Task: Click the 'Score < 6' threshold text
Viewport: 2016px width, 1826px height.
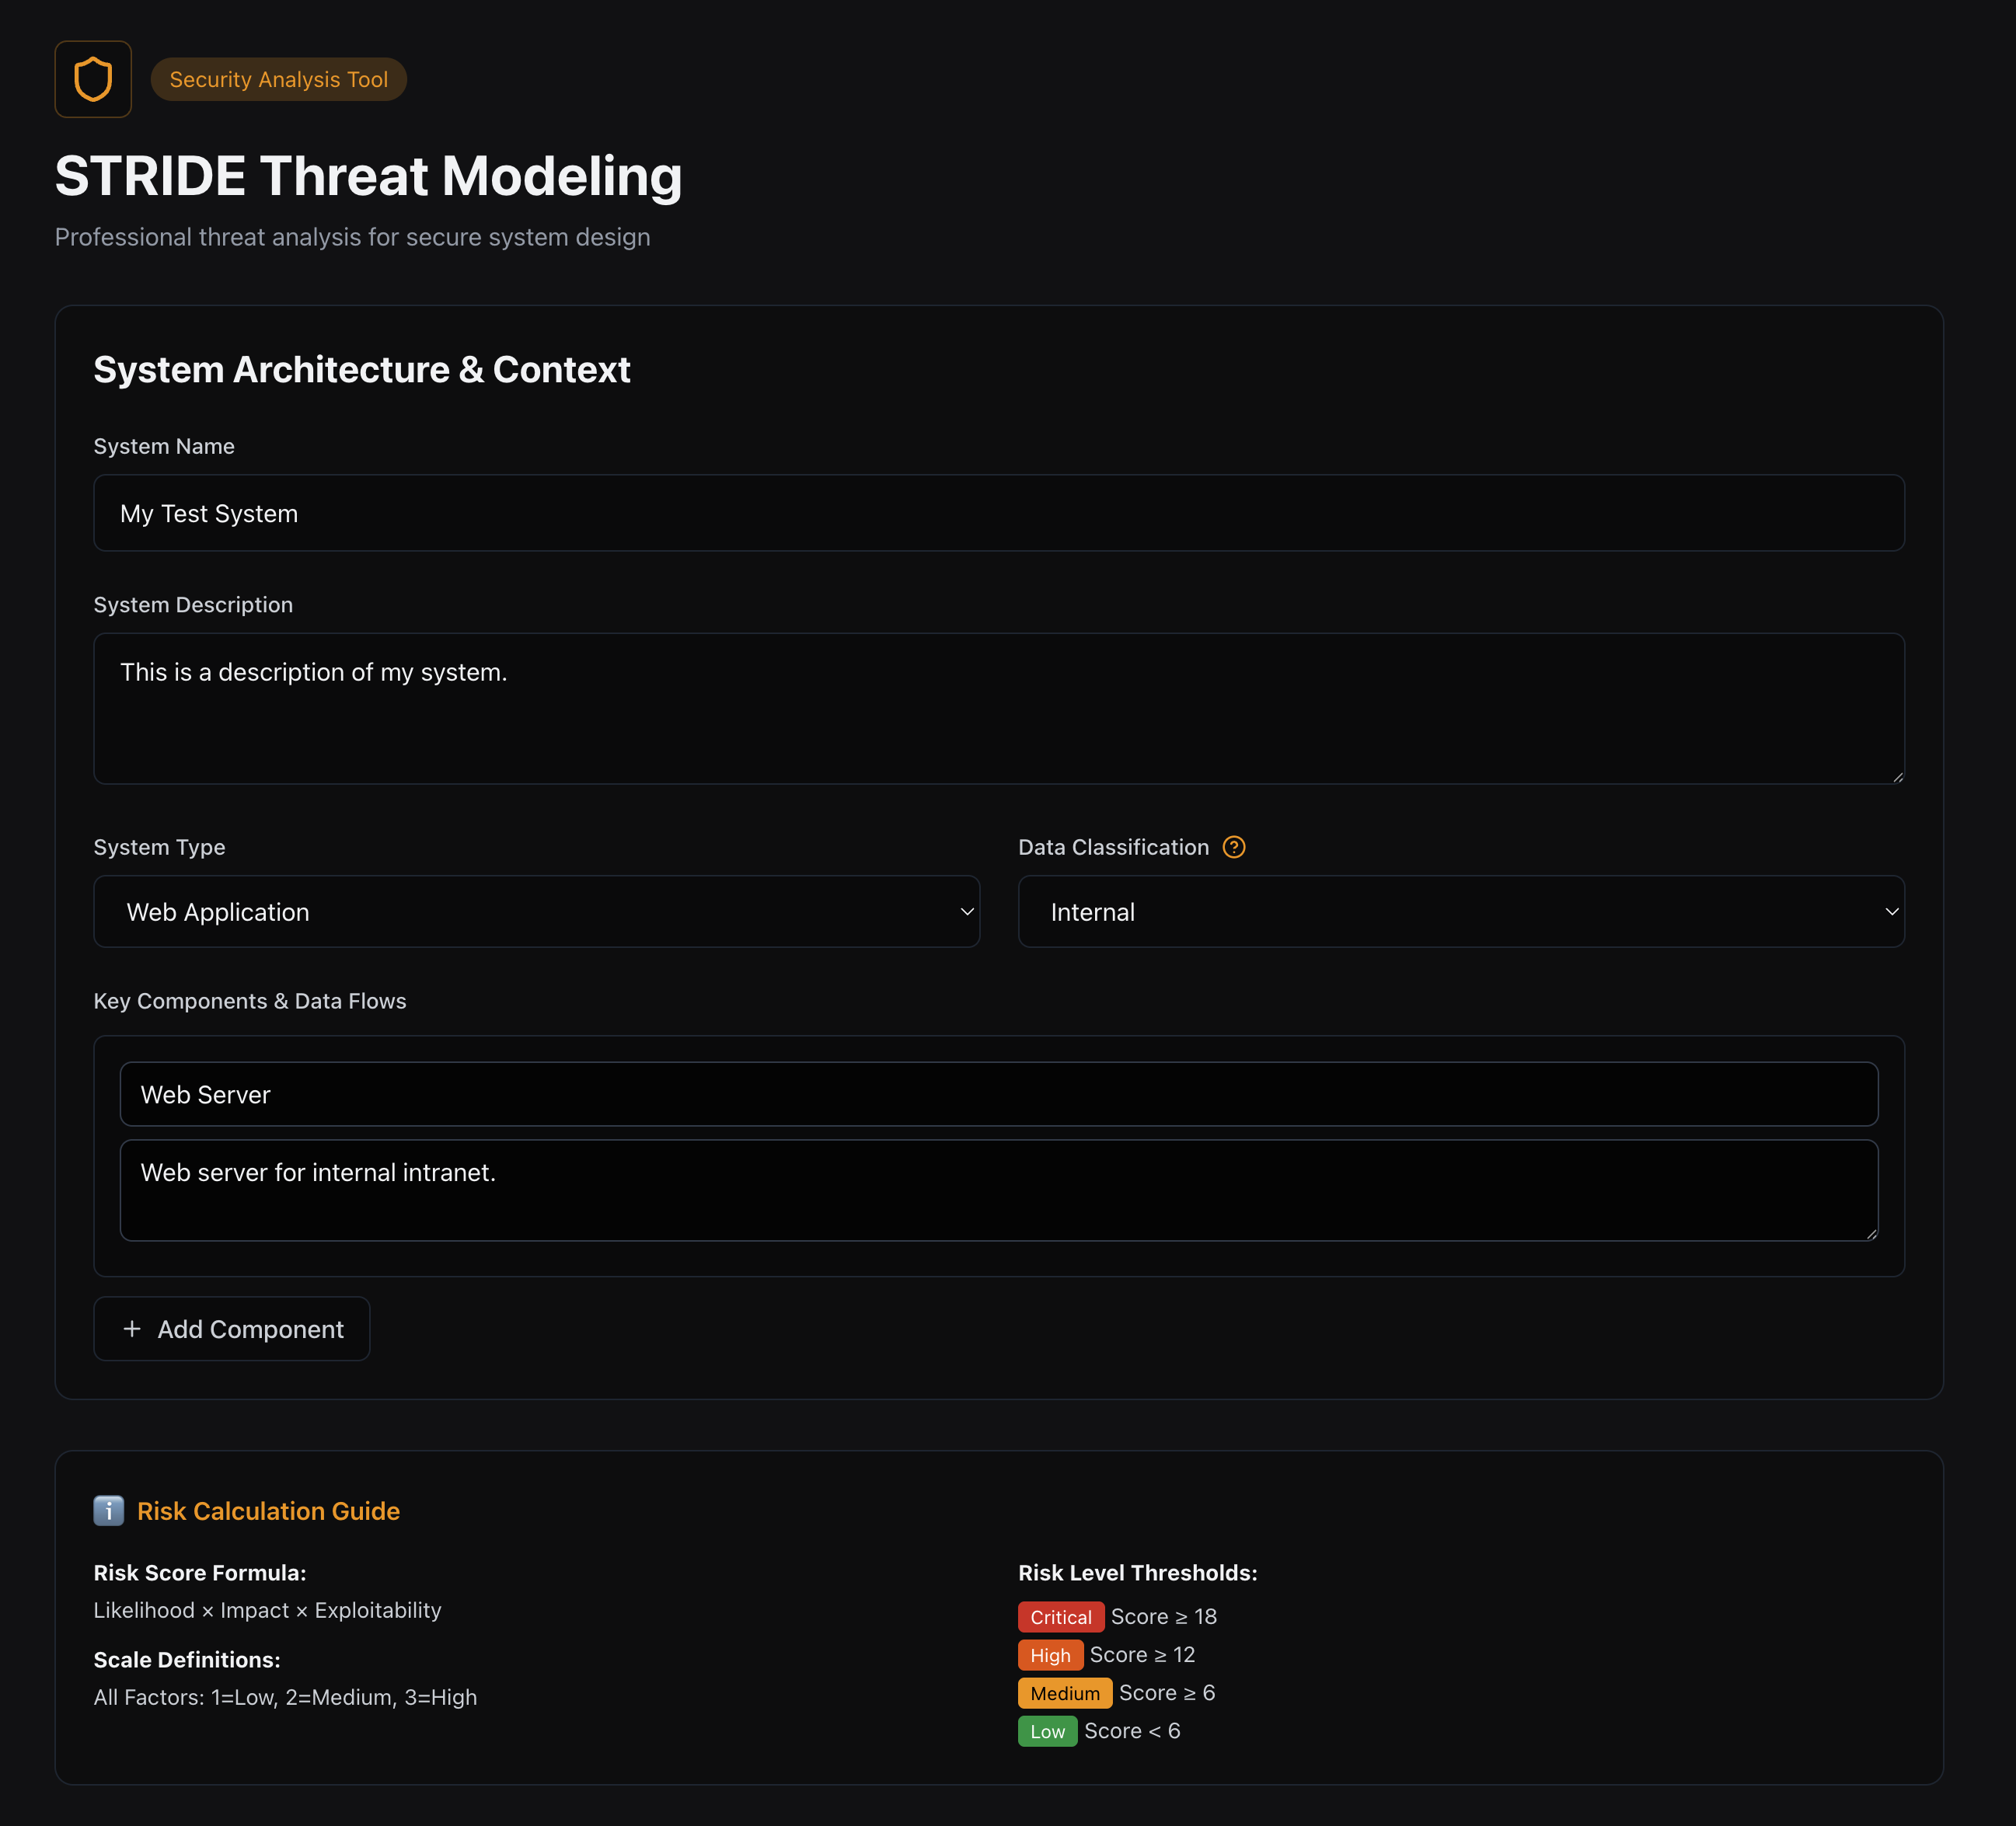Action: coord(1132,1731)
